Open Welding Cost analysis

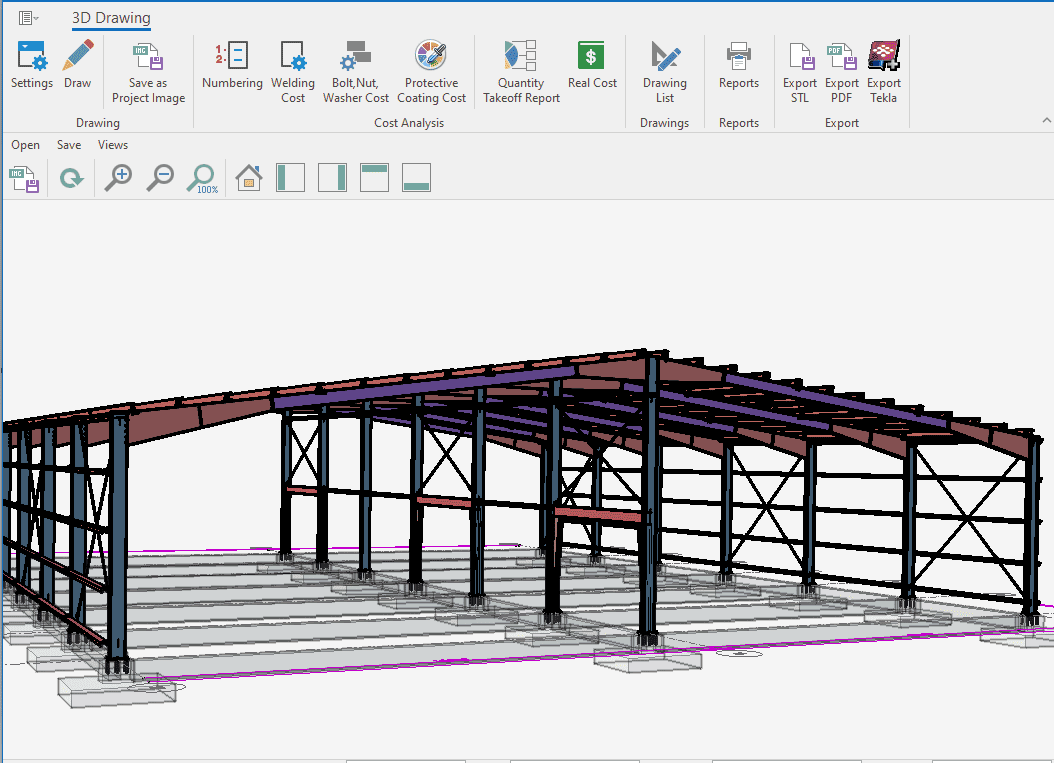(x=293, y=72)
